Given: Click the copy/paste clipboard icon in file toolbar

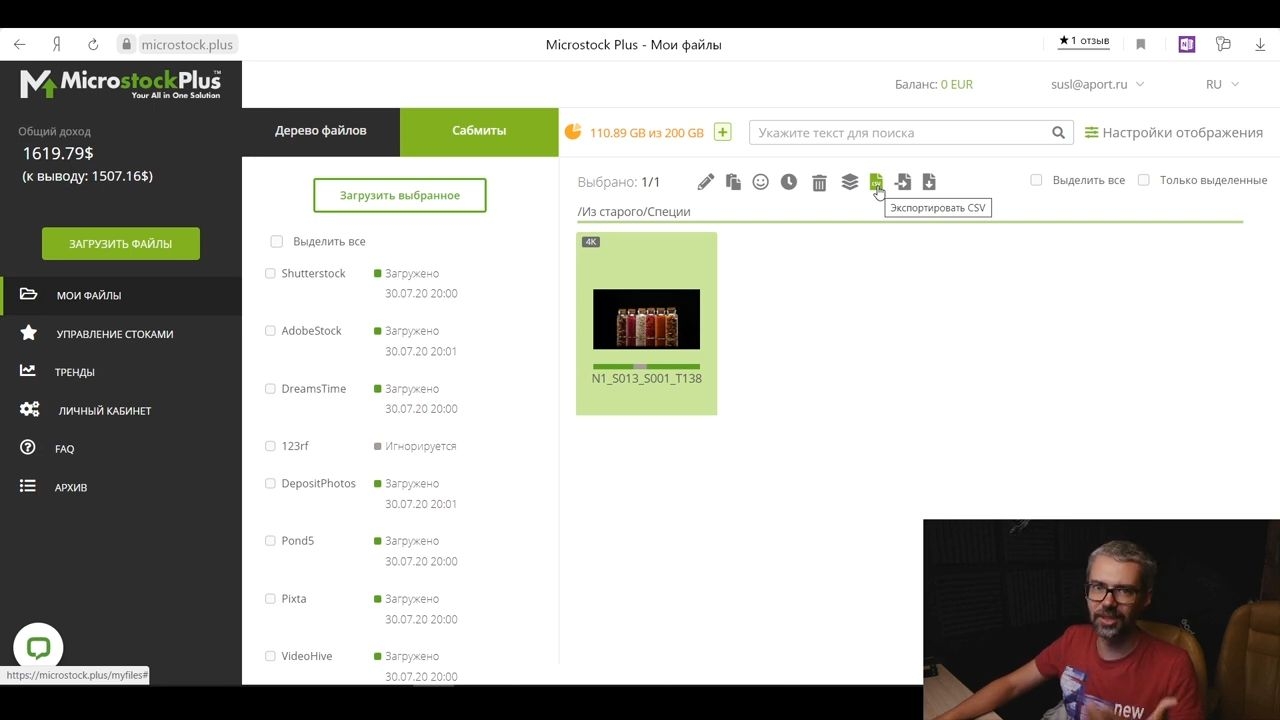Looking at the screenshot, I should [733, 182].
